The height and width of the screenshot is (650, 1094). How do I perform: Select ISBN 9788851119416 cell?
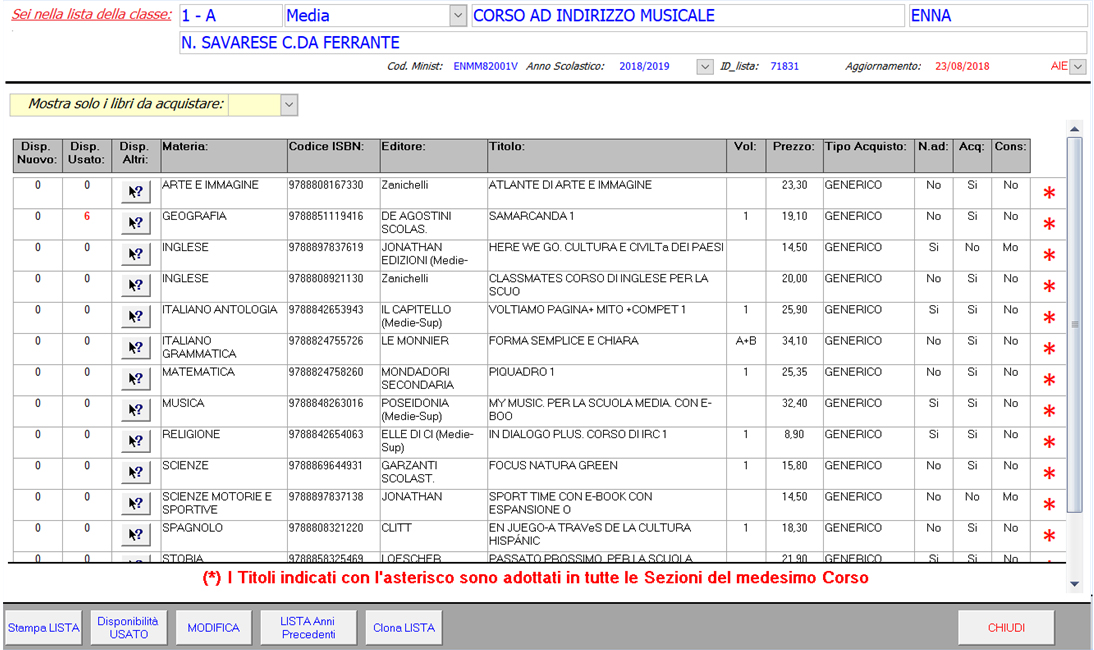coord(334,224)
